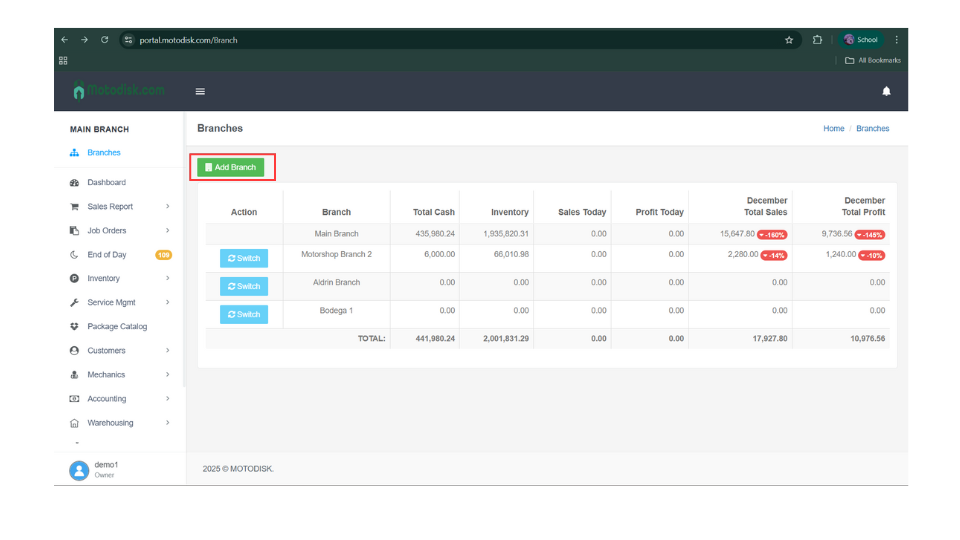Expand the Sales Report submenu
The width and height of the screenshot is (960, 540).
coord(167,207)
